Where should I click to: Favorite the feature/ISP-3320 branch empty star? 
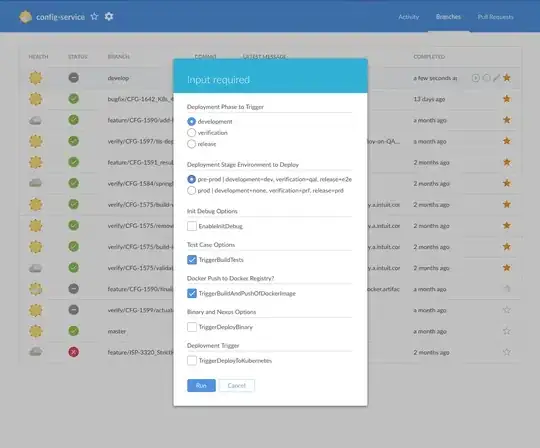click(x=507, y=352)
